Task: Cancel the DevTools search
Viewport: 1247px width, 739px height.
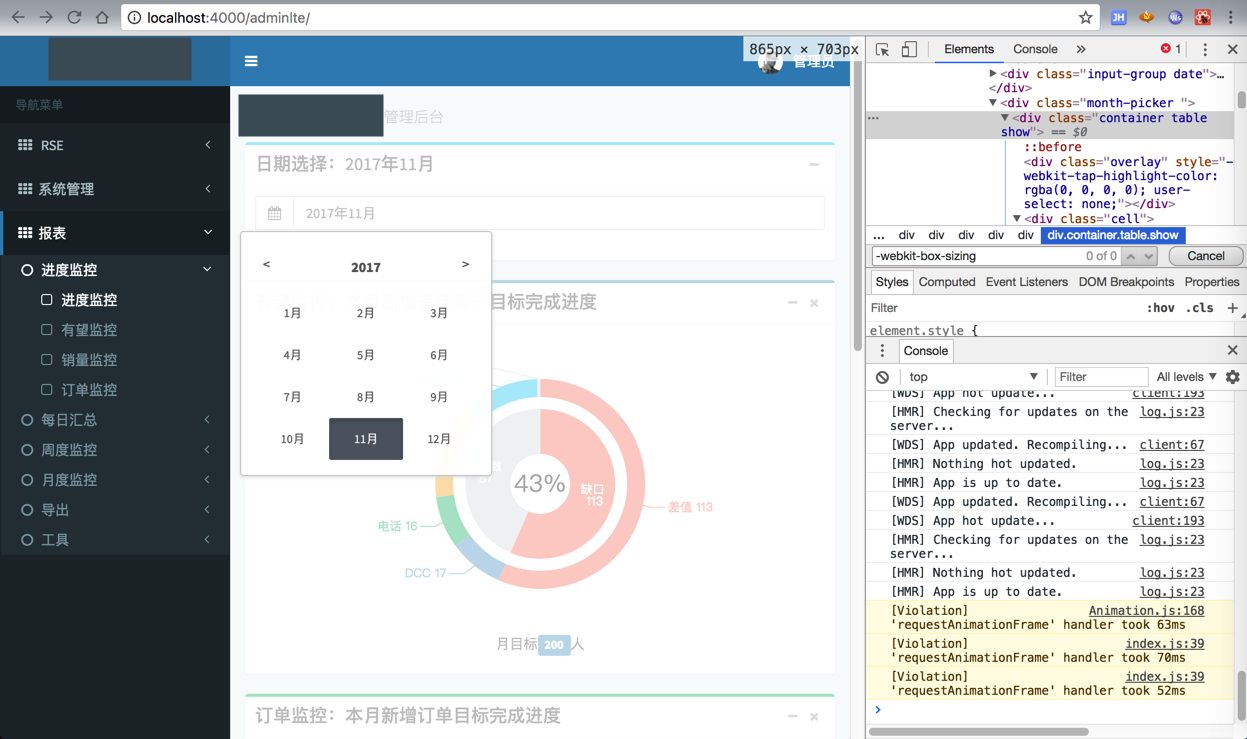Action: point(1205,256)
